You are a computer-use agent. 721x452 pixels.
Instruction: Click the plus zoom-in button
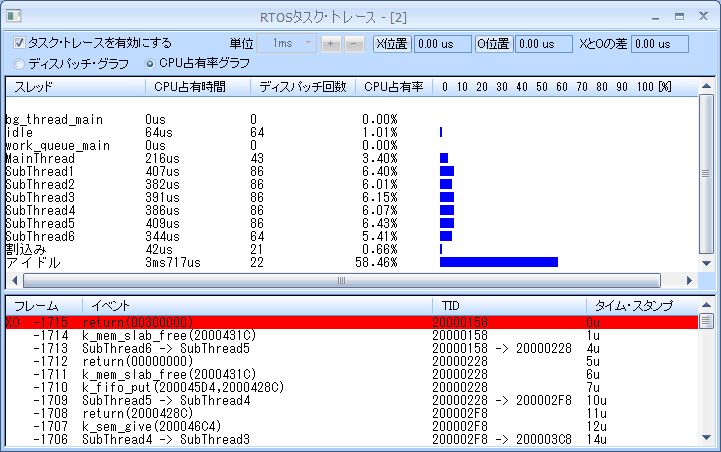coord(331,44)
